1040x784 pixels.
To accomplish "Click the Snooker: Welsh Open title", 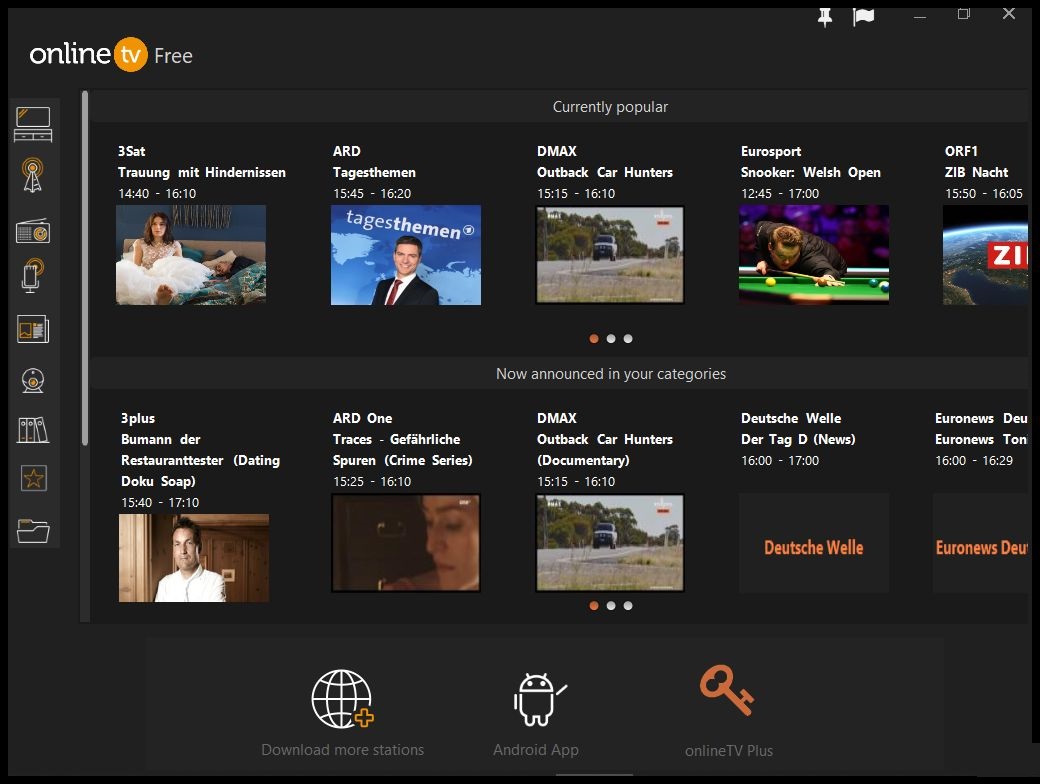I will pyautogui.click(x=811, y=172).
